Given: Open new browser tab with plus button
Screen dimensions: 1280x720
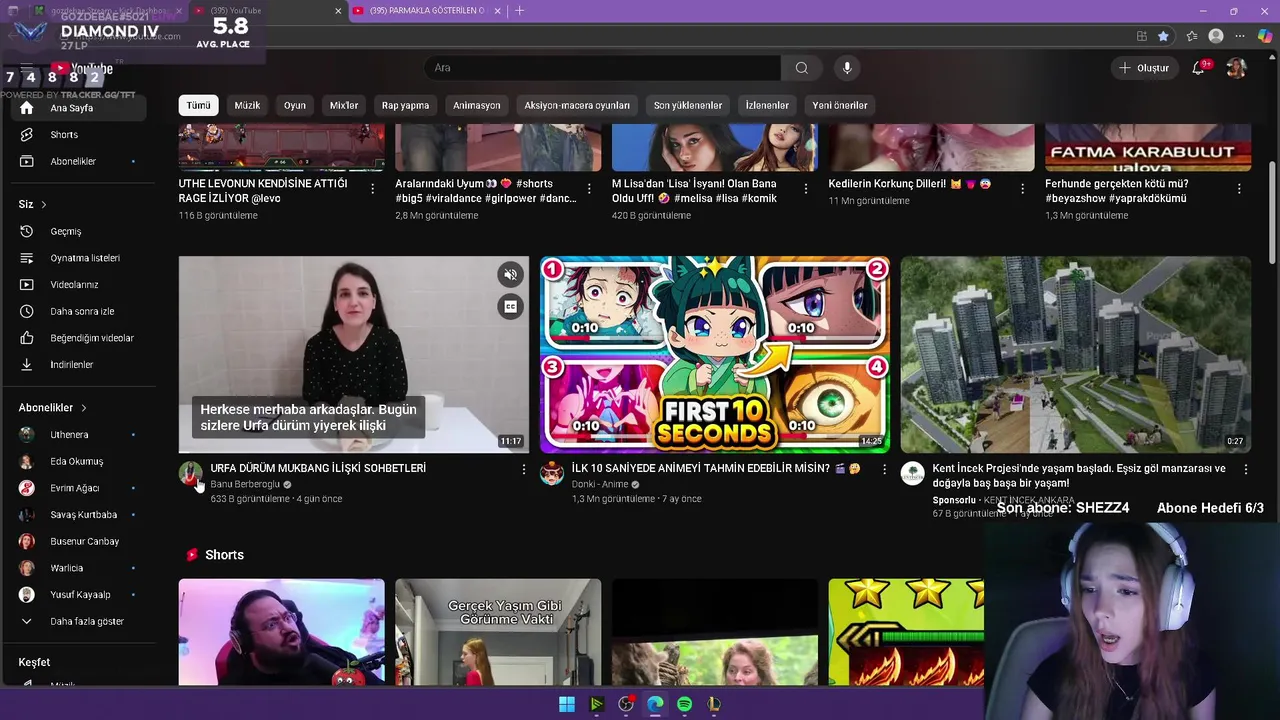Looking at the screenshot, I should click(519, 11).
